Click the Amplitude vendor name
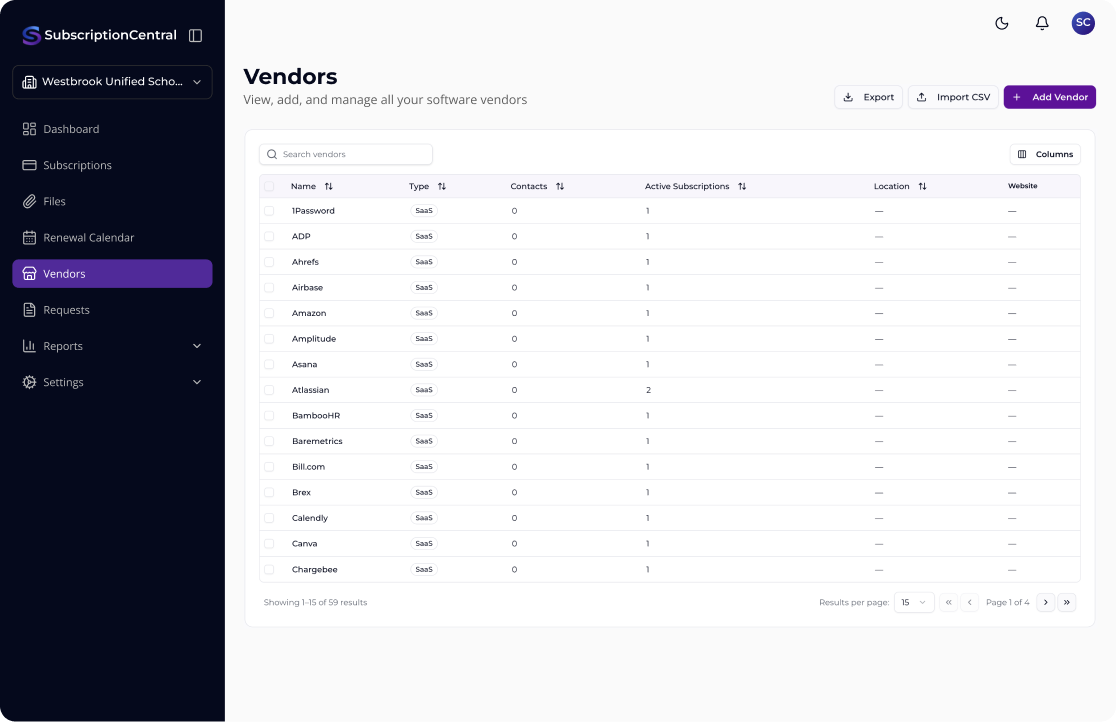The width and height of the screenshot is (1116, 722). point(314,339)
